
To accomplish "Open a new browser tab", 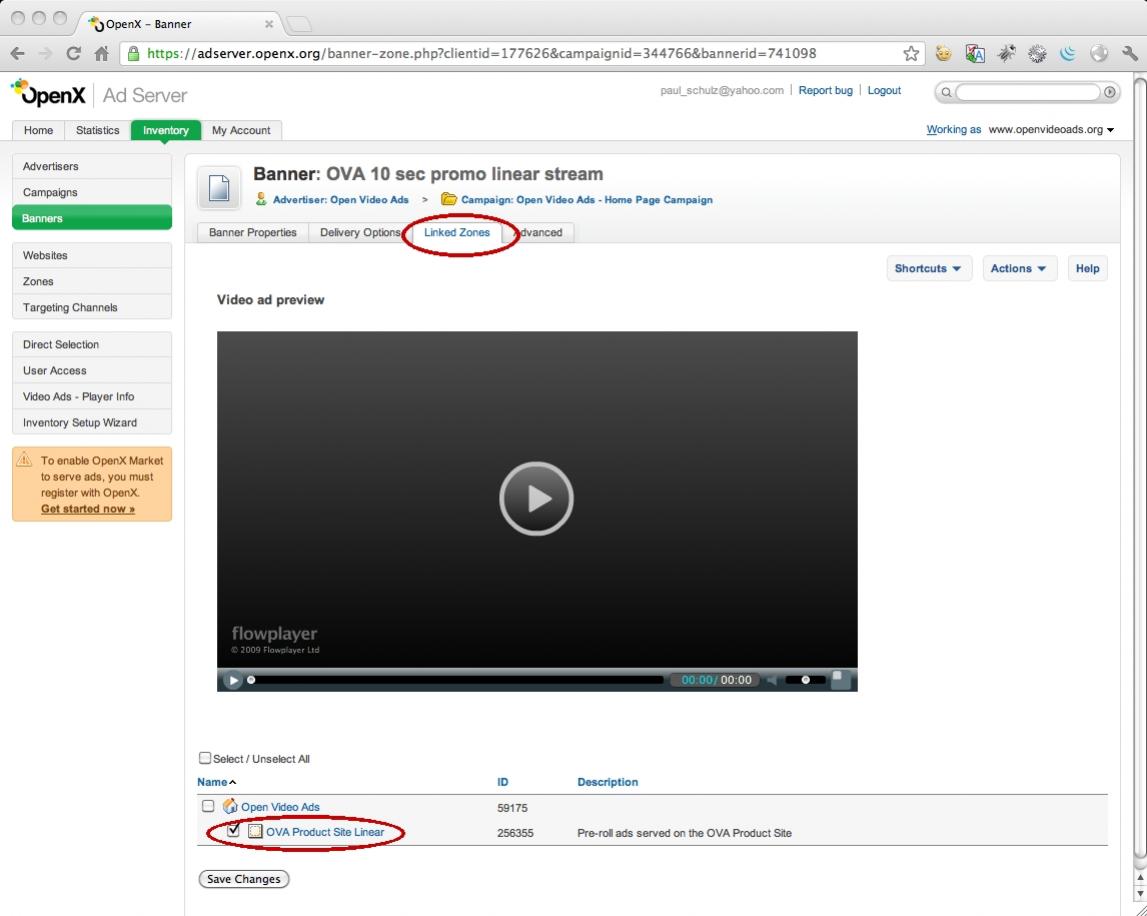I will 298,24.
